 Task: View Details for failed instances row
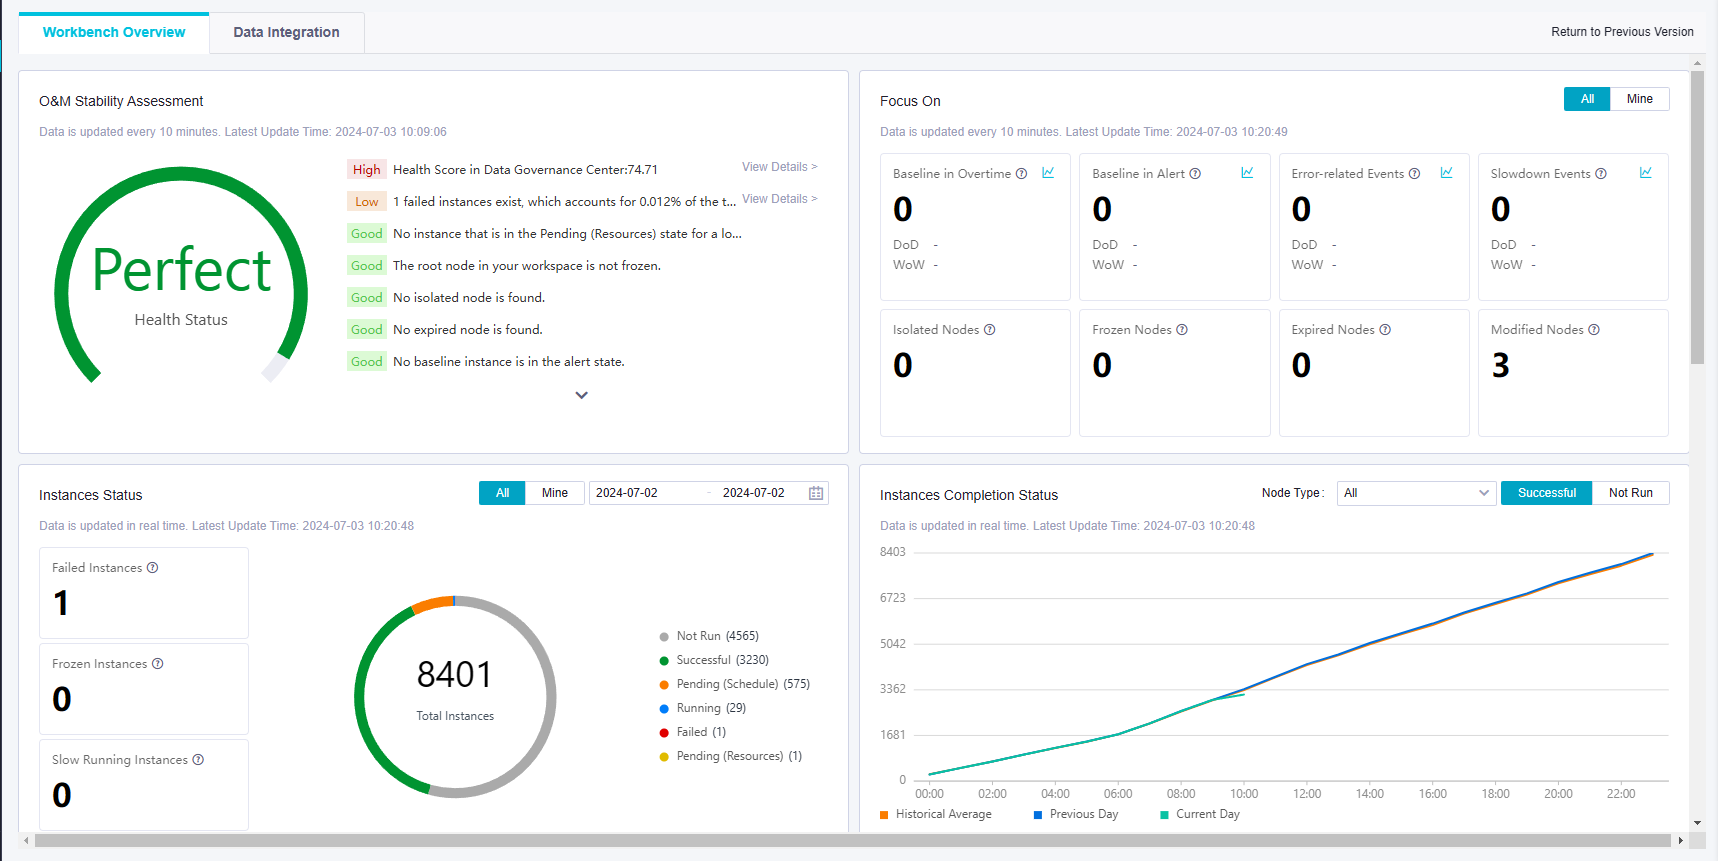[779, 199]
